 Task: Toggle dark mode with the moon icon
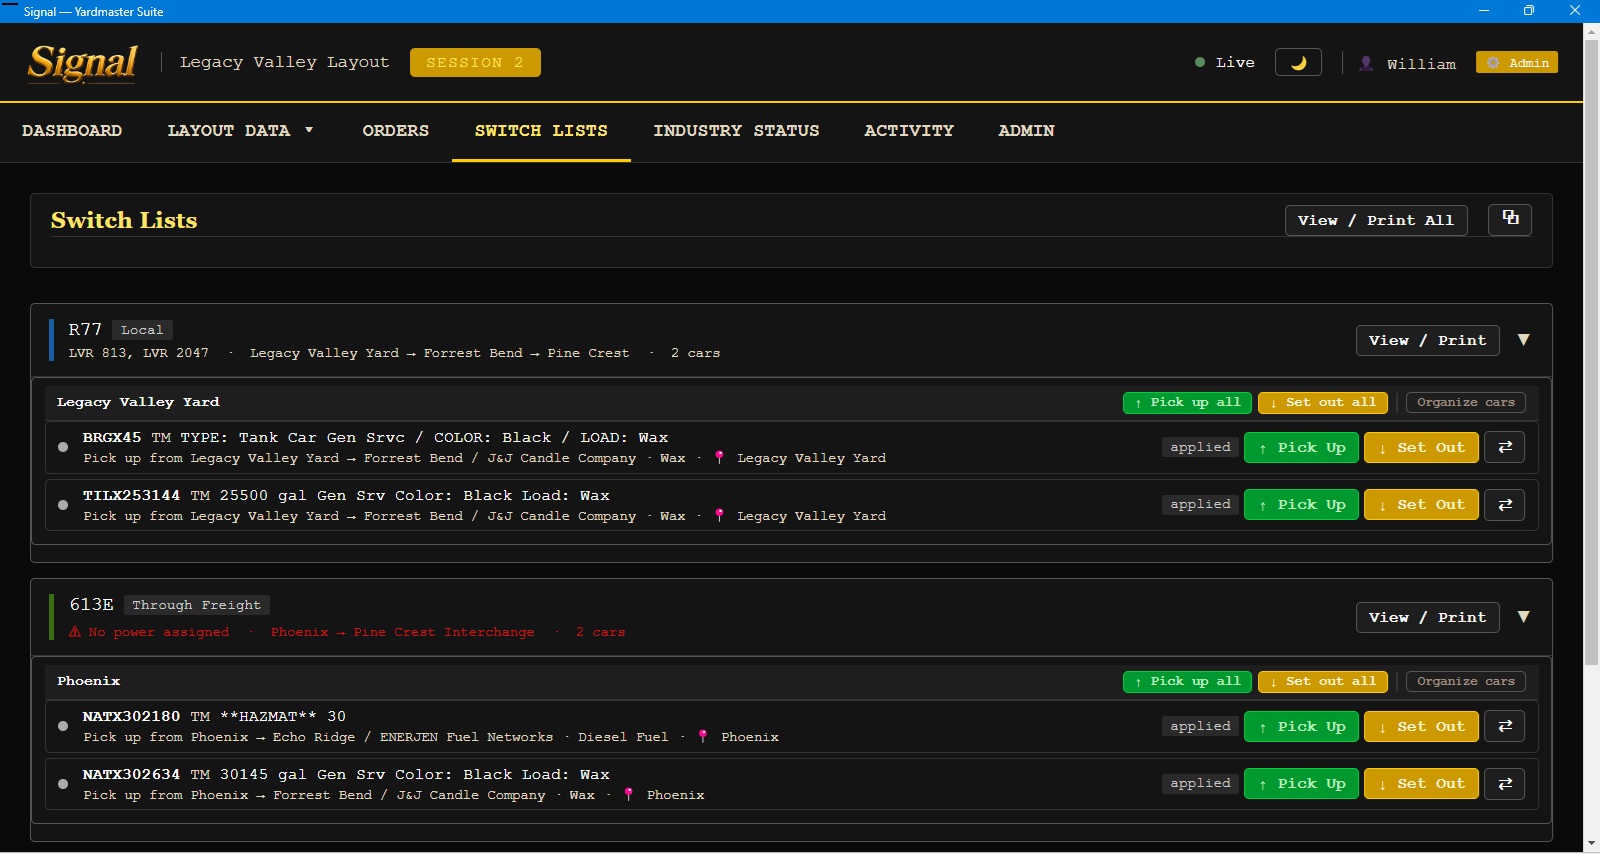(1298, 63)
